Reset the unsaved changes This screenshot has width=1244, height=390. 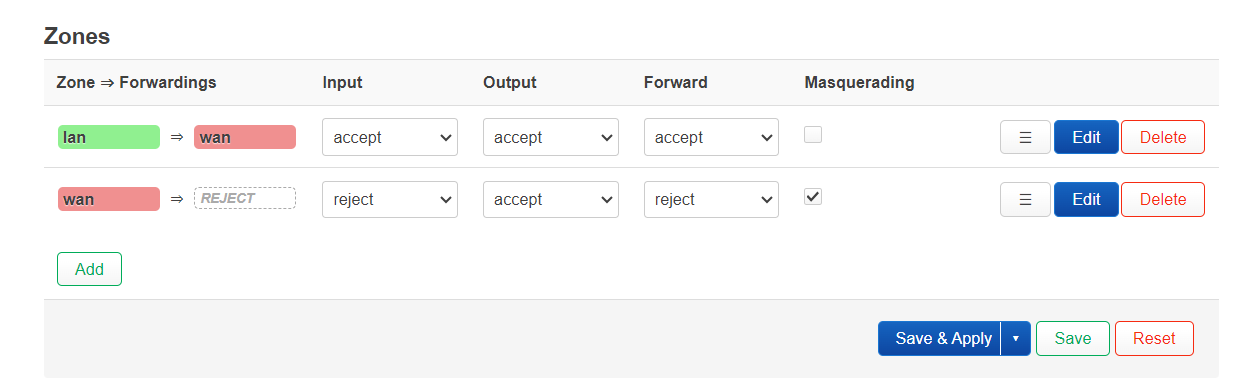point(1154,338)
